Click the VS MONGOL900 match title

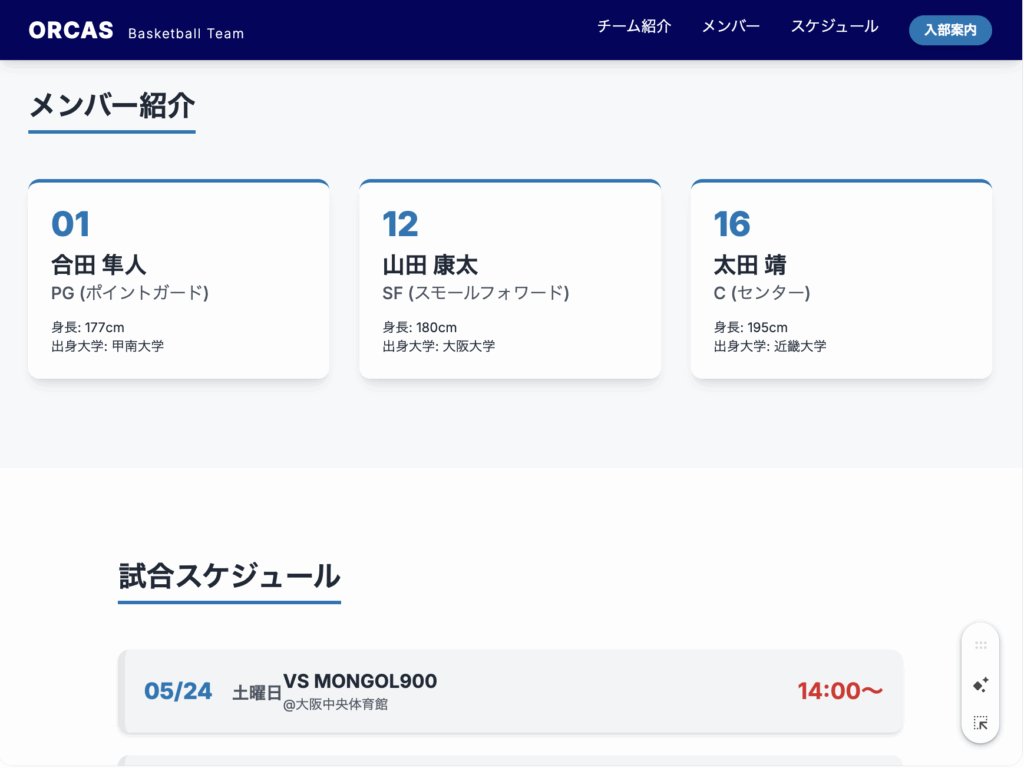click(x=360, y=681)
